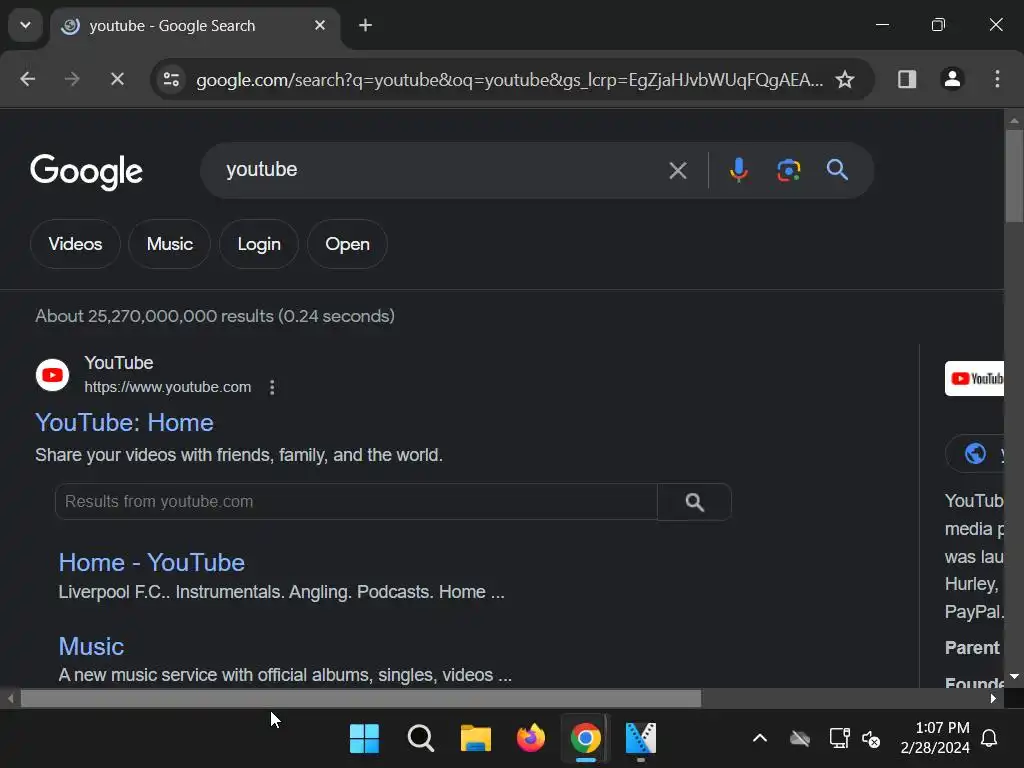Filter results by Videos
The height and width of the screenshot is (768, 1024).
click(75, 244)
